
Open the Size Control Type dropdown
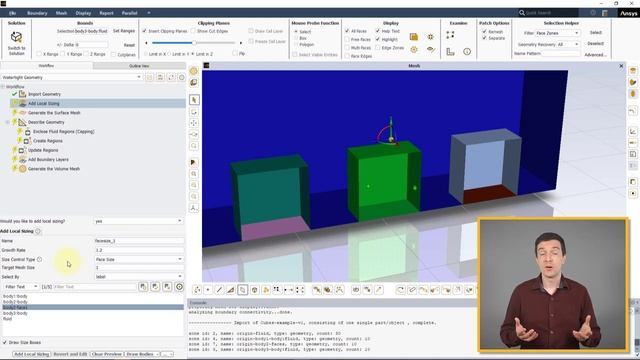(x=138, y=259)
